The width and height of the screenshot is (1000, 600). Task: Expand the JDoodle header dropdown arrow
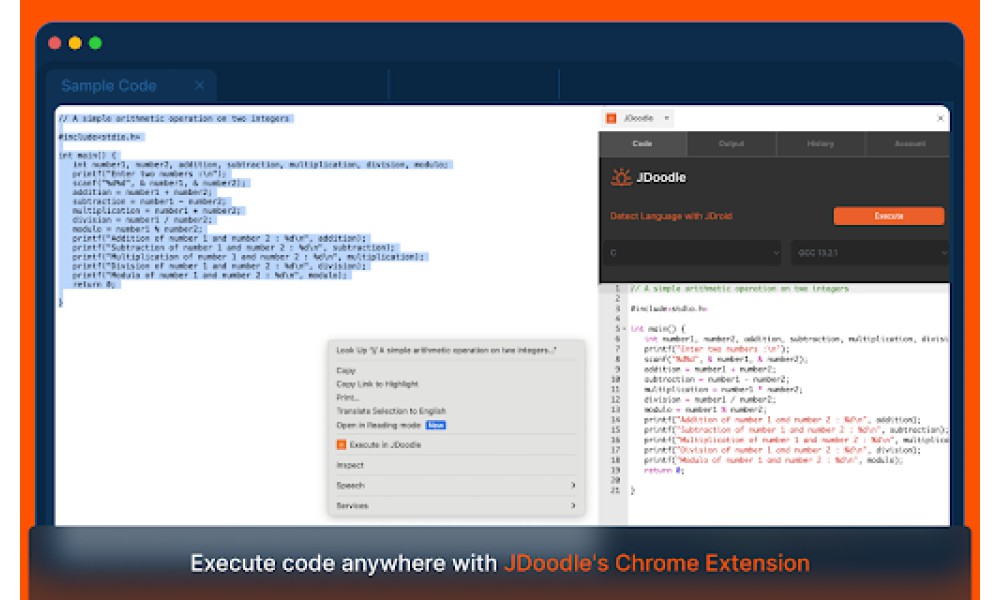coord(666,118)
